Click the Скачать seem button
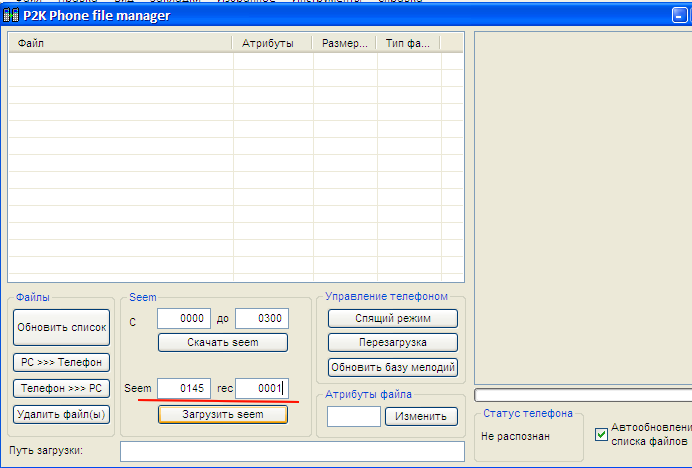The image size is (692, 468). point(223,343)
